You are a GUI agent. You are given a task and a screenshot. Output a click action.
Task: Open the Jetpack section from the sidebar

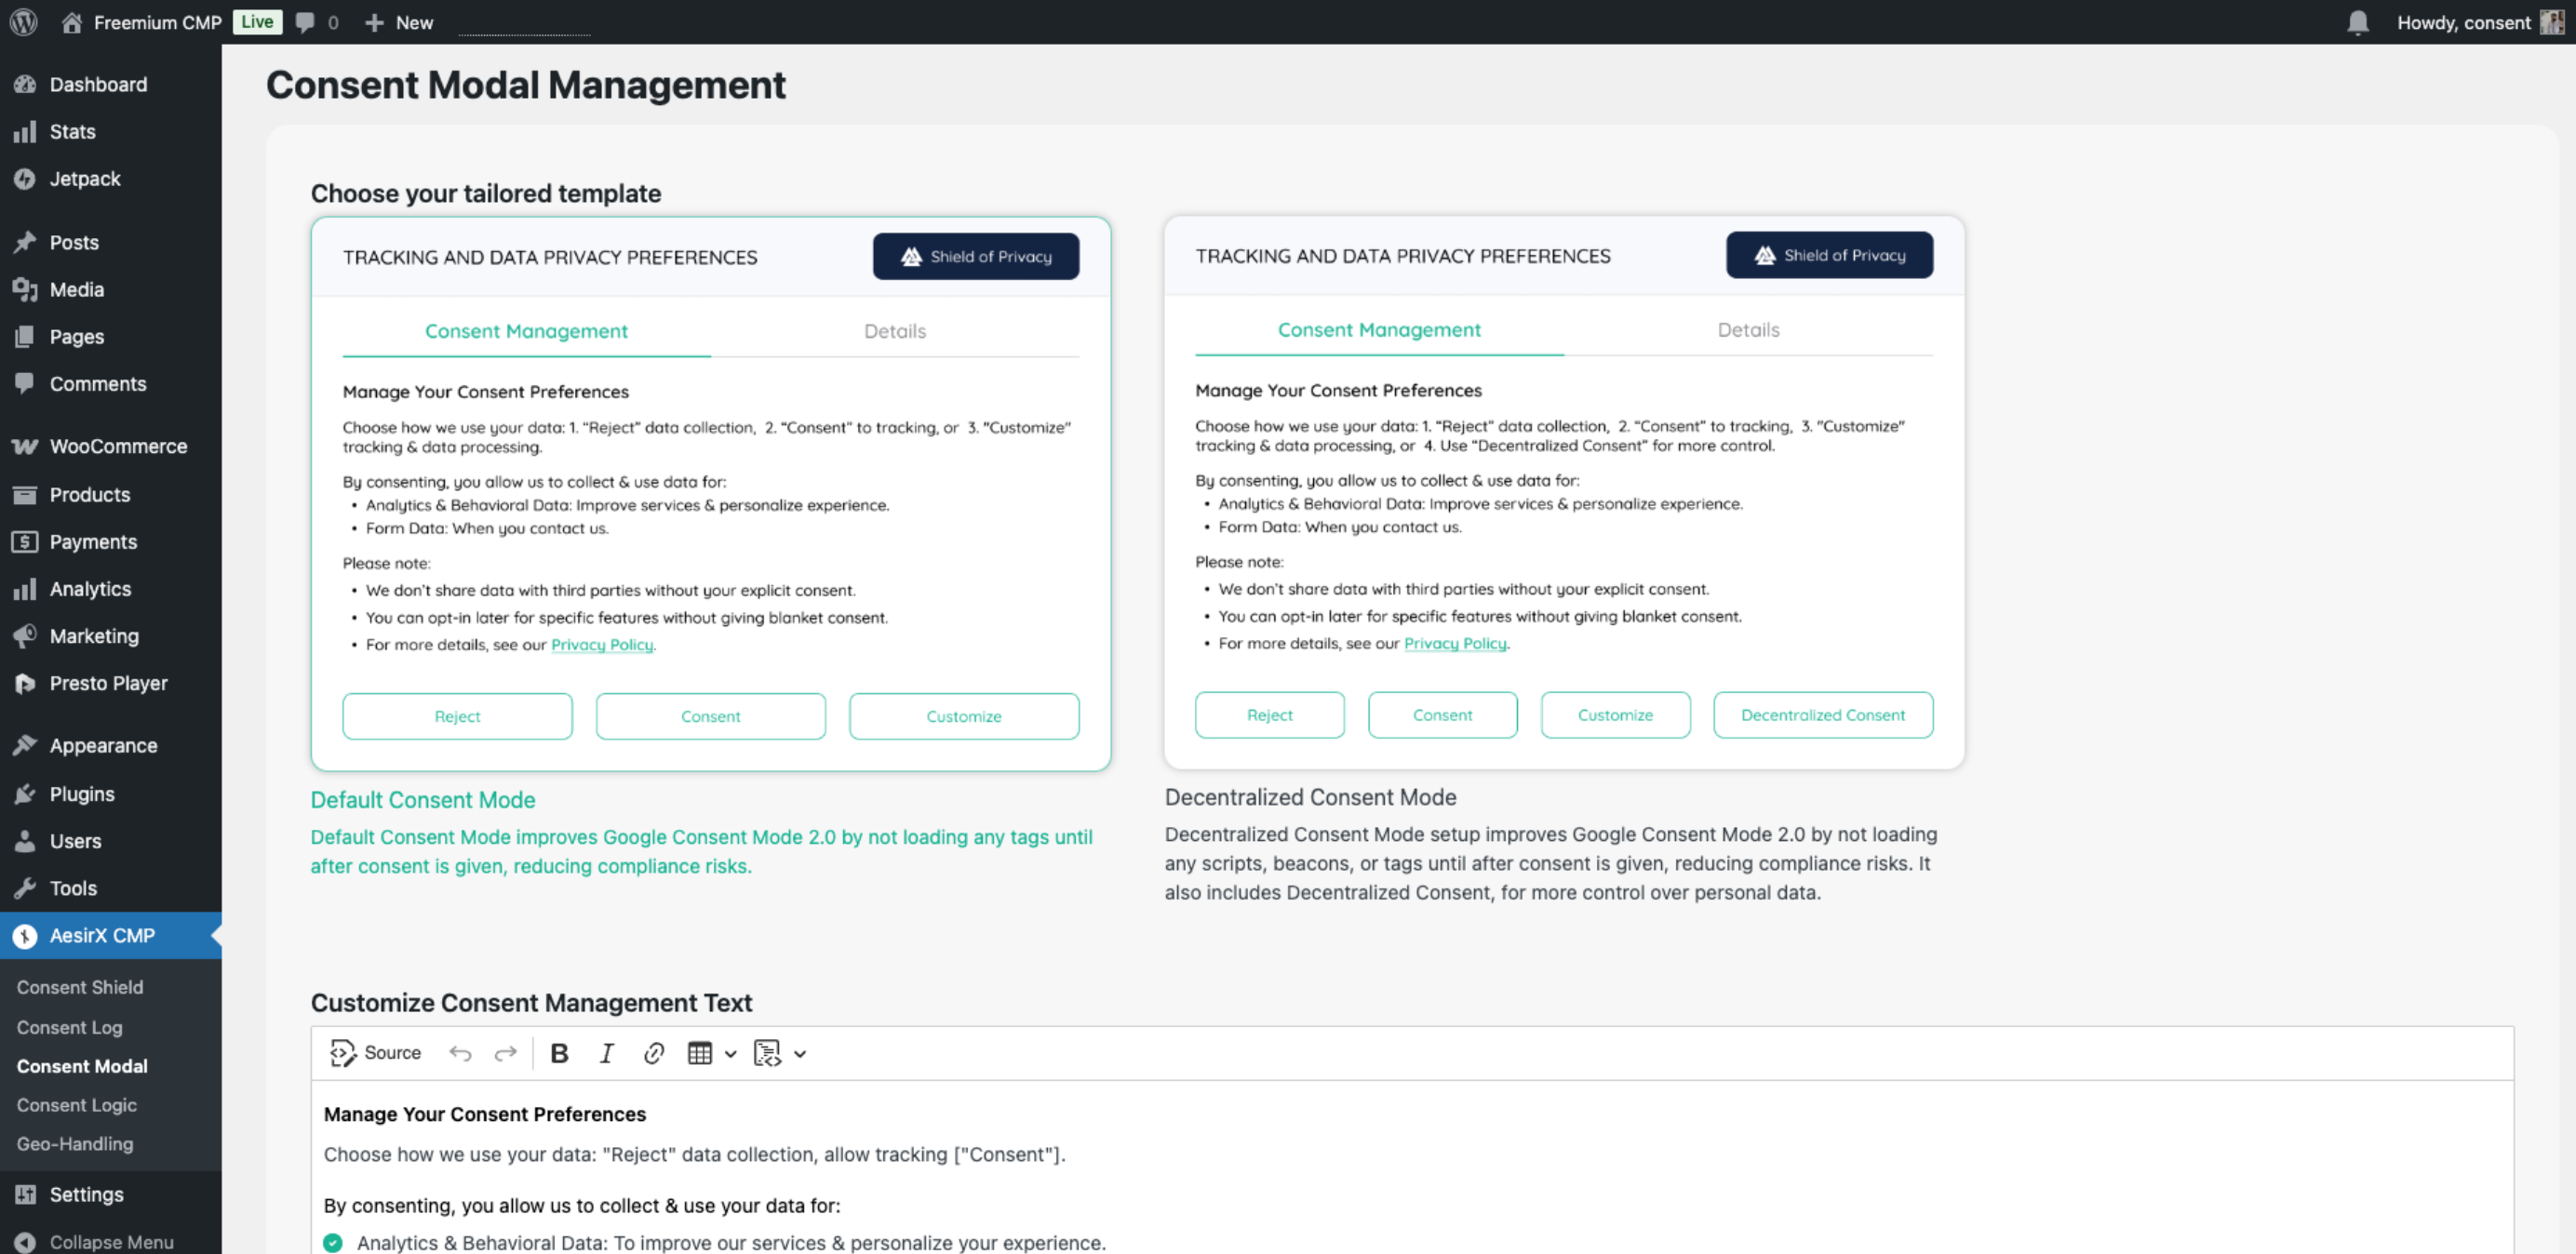click(85, 179)
